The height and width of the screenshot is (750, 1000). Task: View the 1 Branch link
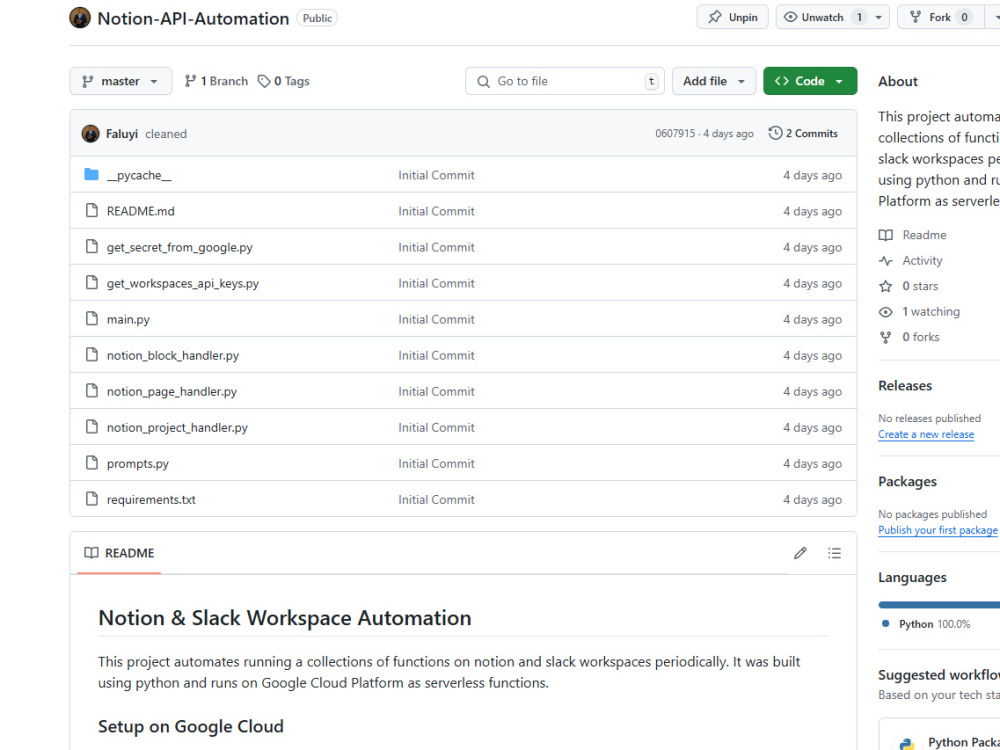[x=216, y=81]
